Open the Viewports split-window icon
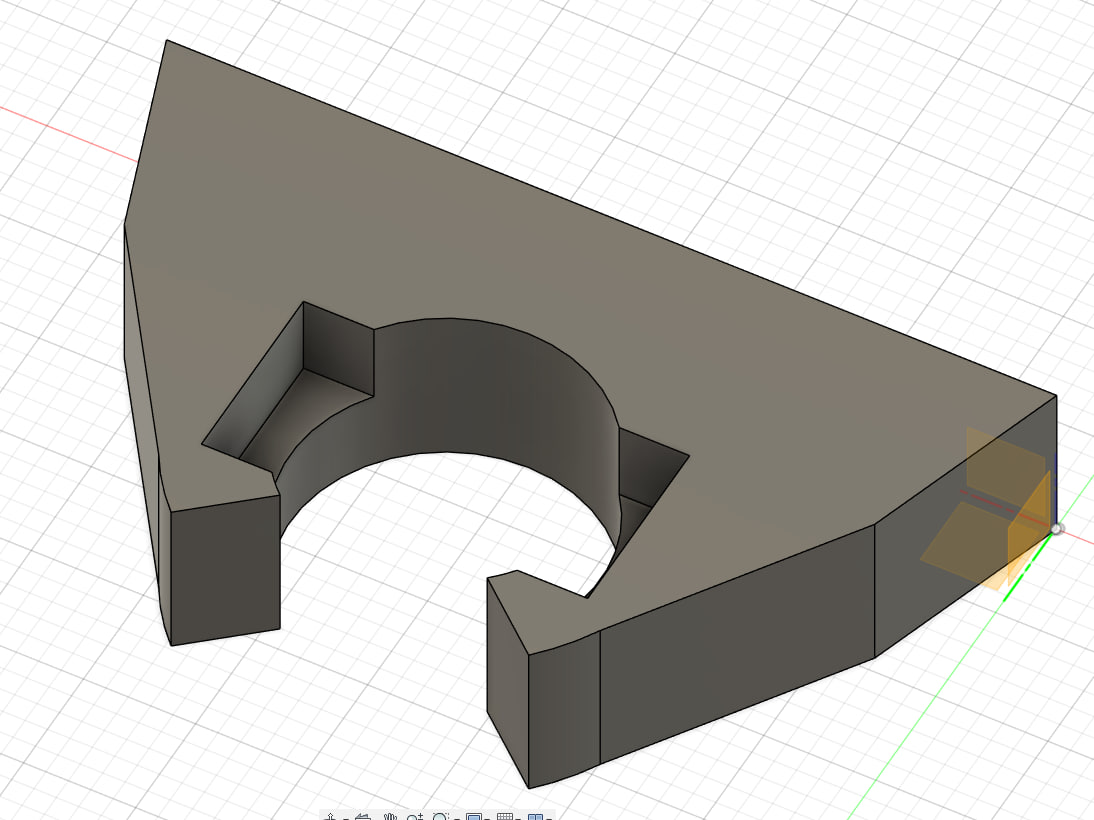This screenshot has height=820, width=1094. coord(535,817)
